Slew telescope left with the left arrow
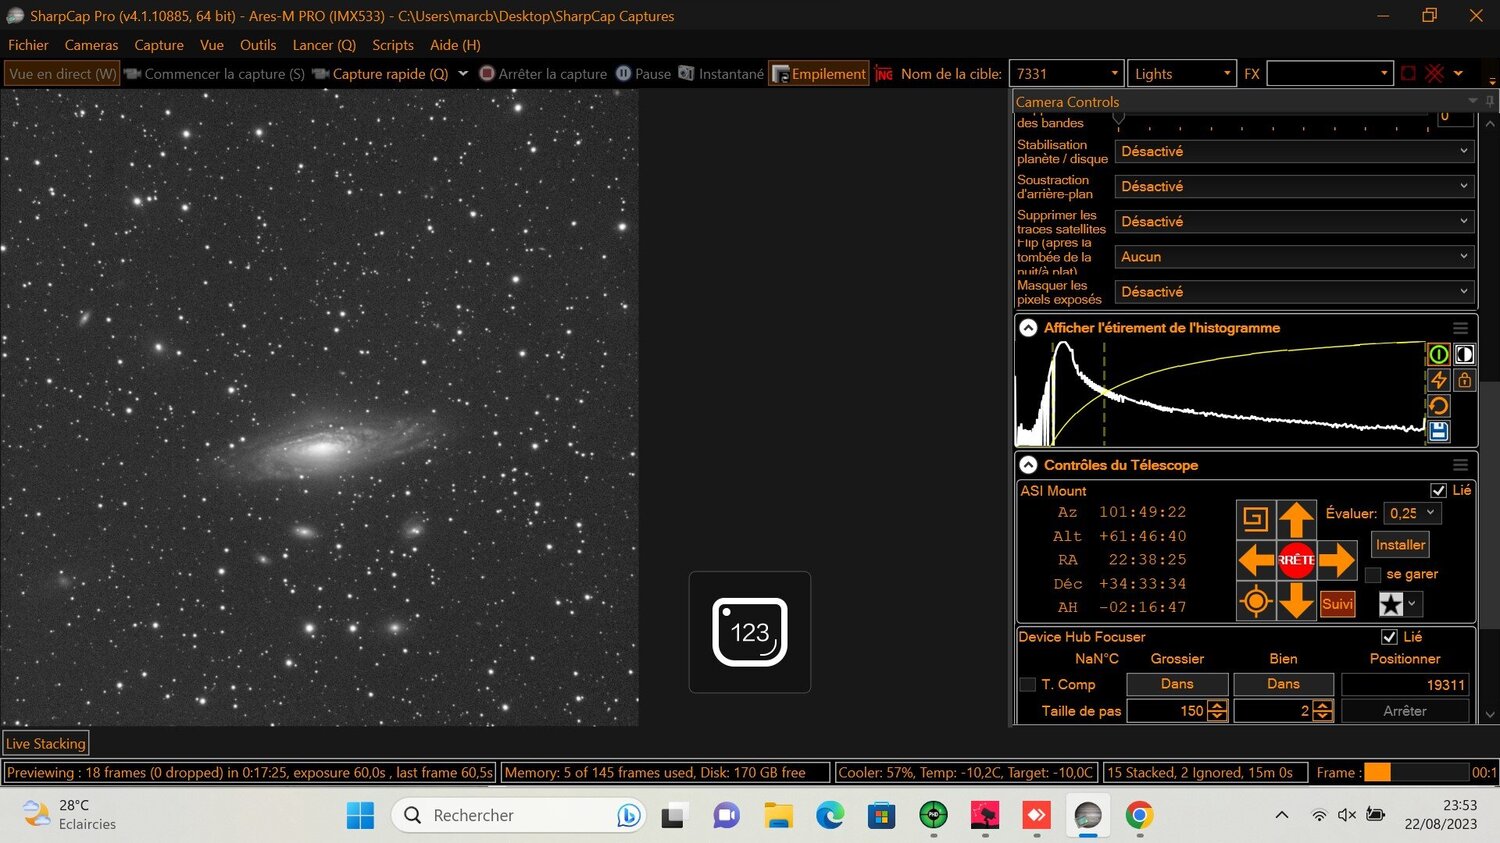This screenshot has height=843, width=1500. (x=1256, y=560)
